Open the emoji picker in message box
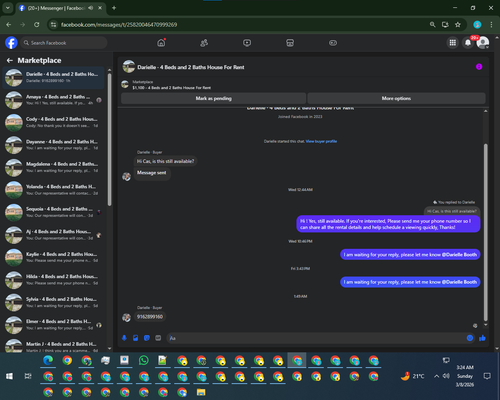This screenshot has height=400, width=500. click(x=470, y=338)
